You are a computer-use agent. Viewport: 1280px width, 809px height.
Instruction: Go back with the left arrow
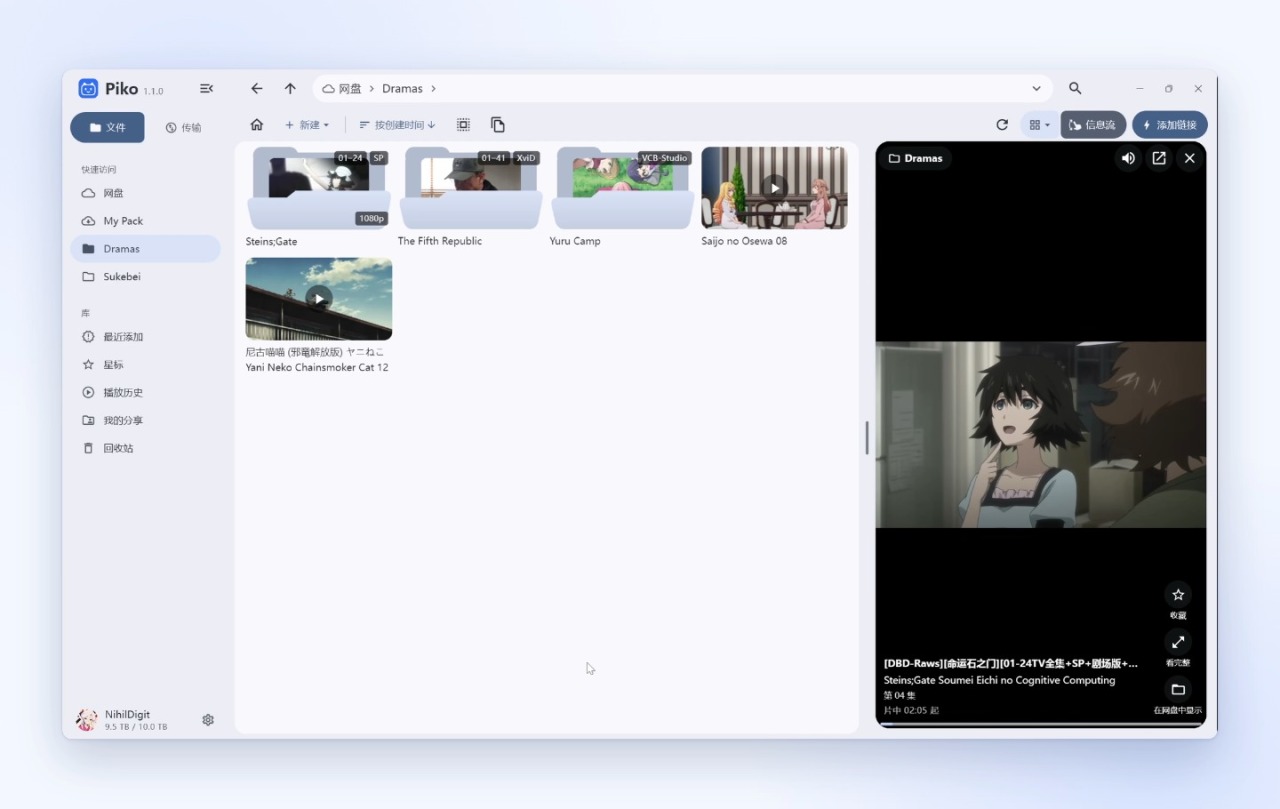pyautogui.click(x=257, y=88)
